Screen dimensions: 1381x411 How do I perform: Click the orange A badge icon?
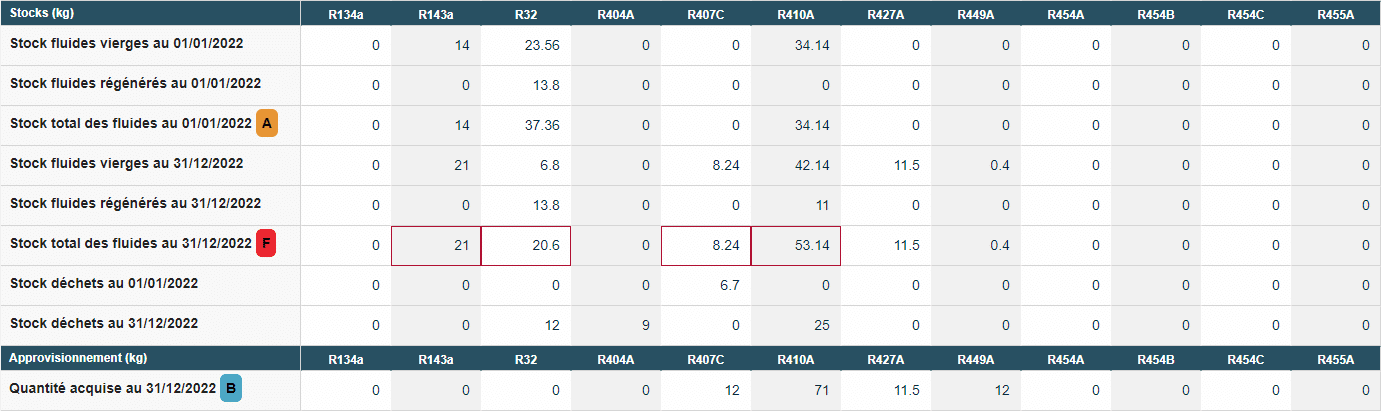coord(267,124)
